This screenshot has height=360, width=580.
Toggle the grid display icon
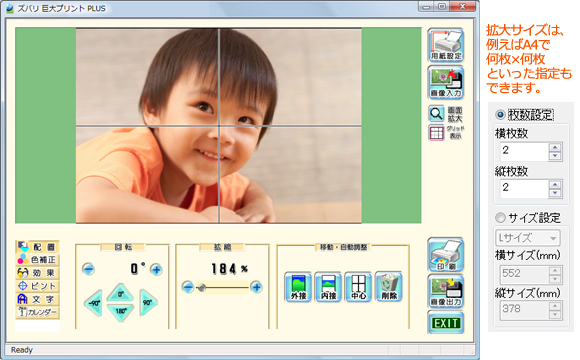pos(436,133)
